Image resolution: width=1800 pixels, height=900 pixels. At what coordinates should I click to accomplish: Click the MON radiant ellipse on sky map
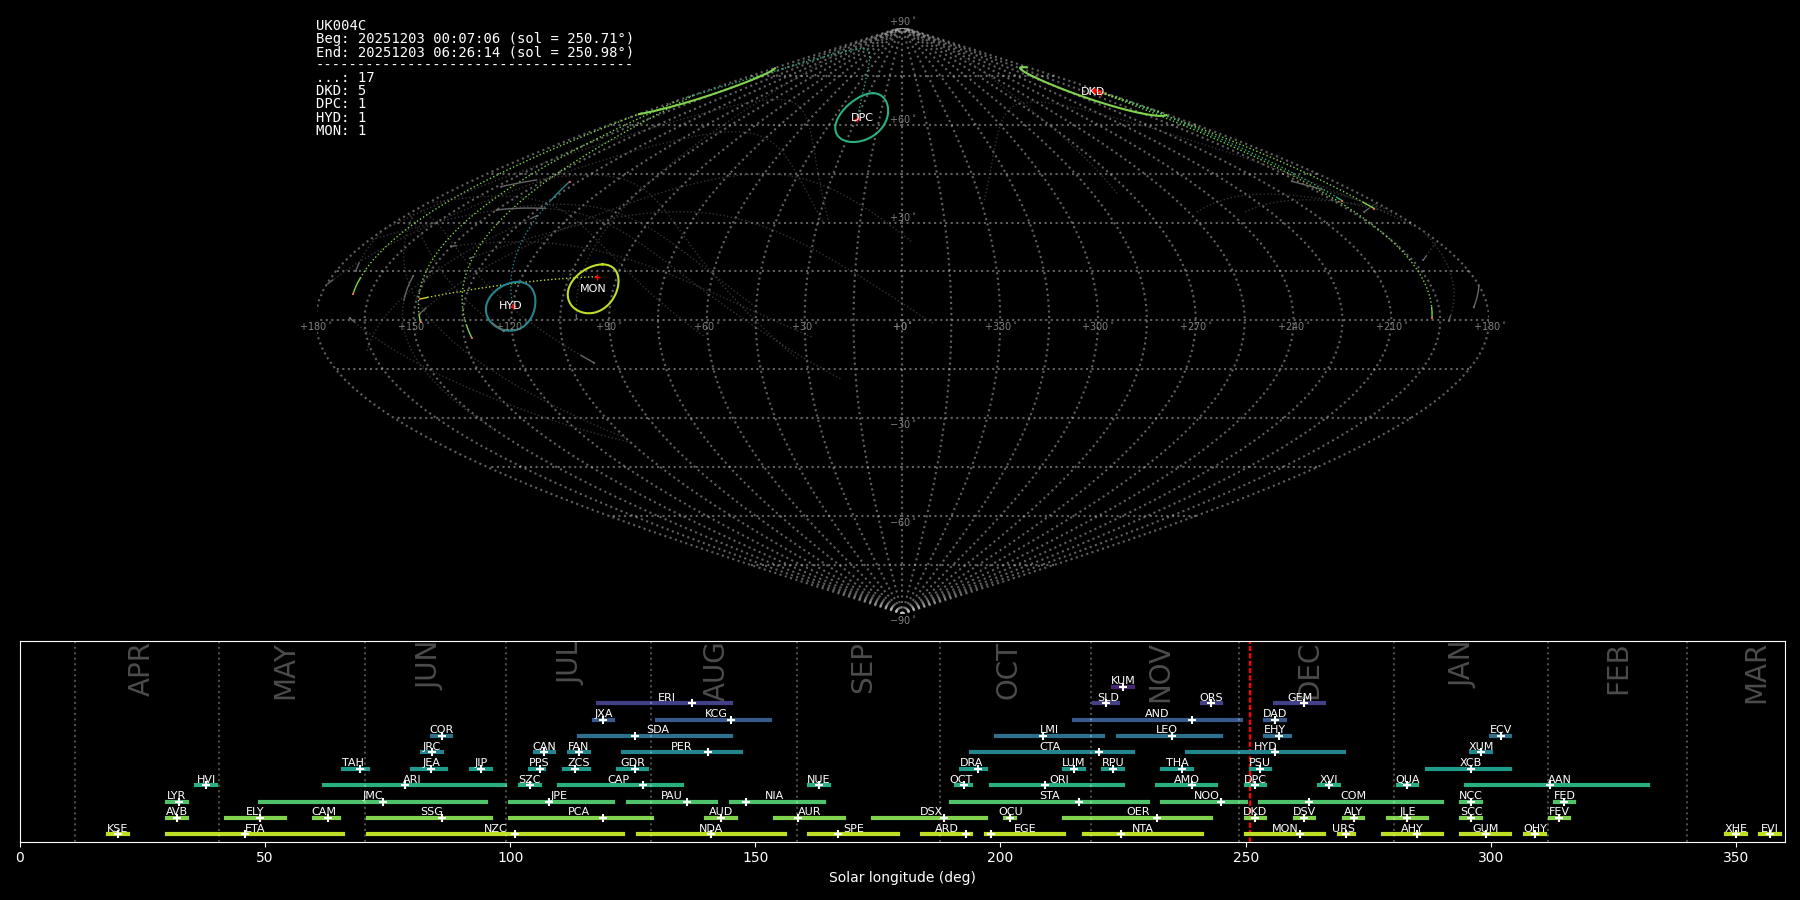(593, 289)
